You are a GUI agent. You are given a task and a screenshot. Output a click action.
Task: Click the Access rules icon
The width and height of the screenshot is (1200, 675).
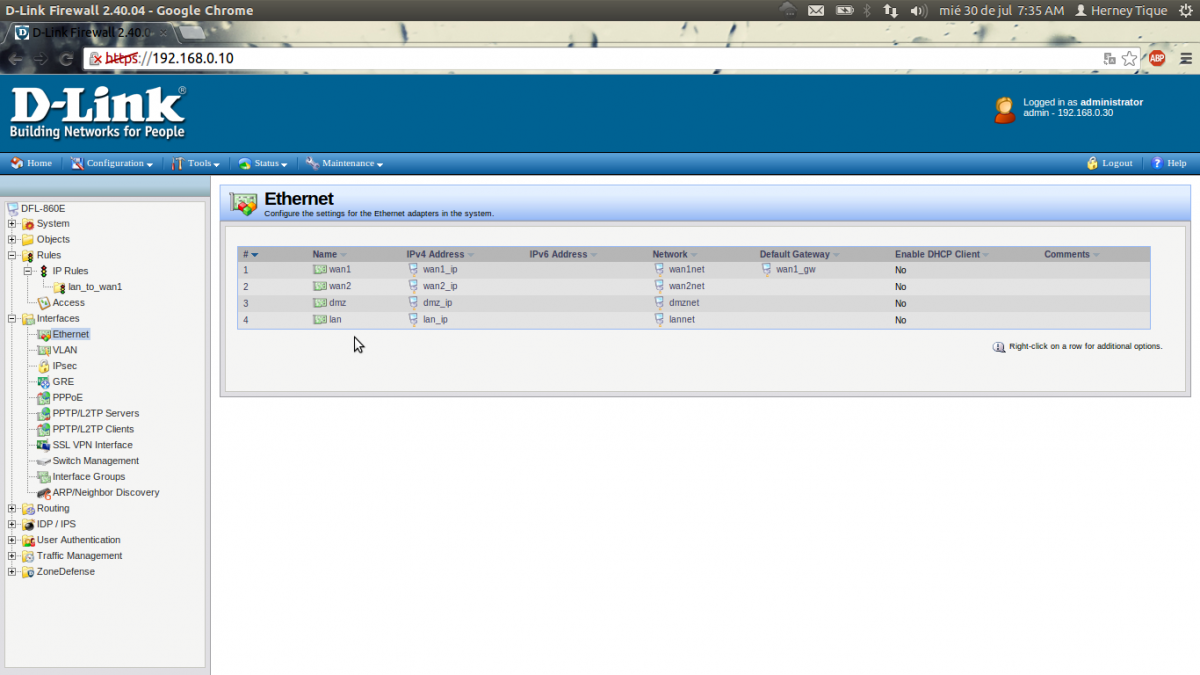coord(44,303)
